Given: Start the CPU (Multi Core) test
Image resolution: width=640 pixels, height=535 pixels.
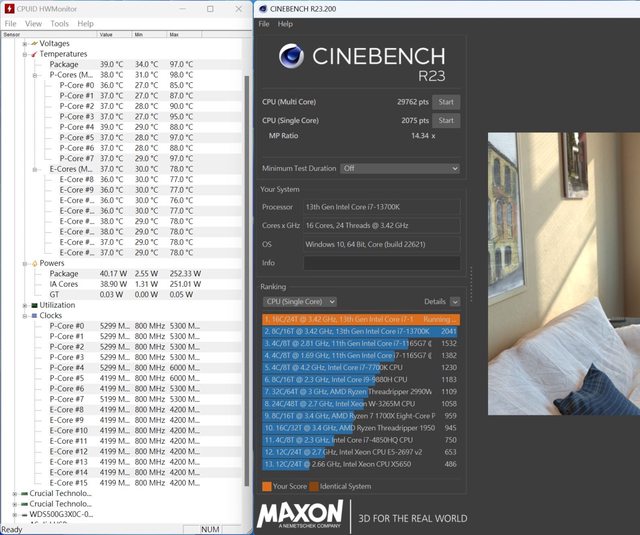Looking at the screenshot, I should coord(446,102).
